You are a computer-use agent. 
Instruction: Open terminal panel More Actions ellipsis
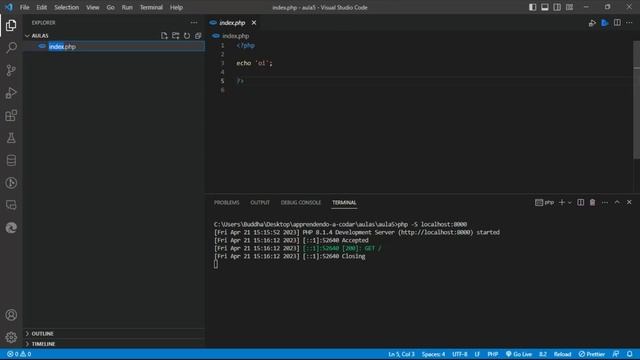(605, 202)
